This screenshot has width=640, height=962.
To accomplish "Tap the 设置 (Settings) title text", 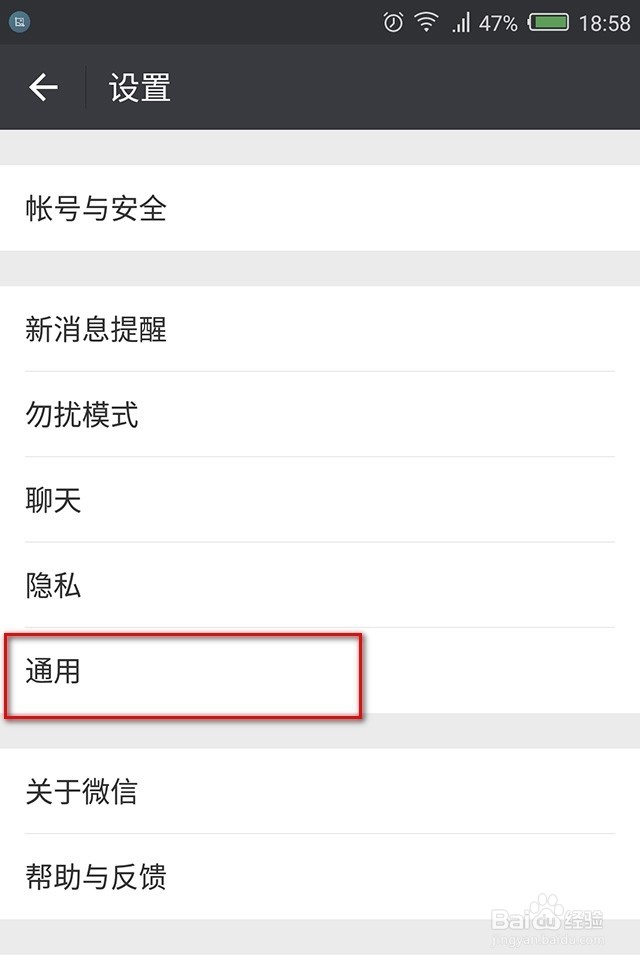I will tap(139, 87).
